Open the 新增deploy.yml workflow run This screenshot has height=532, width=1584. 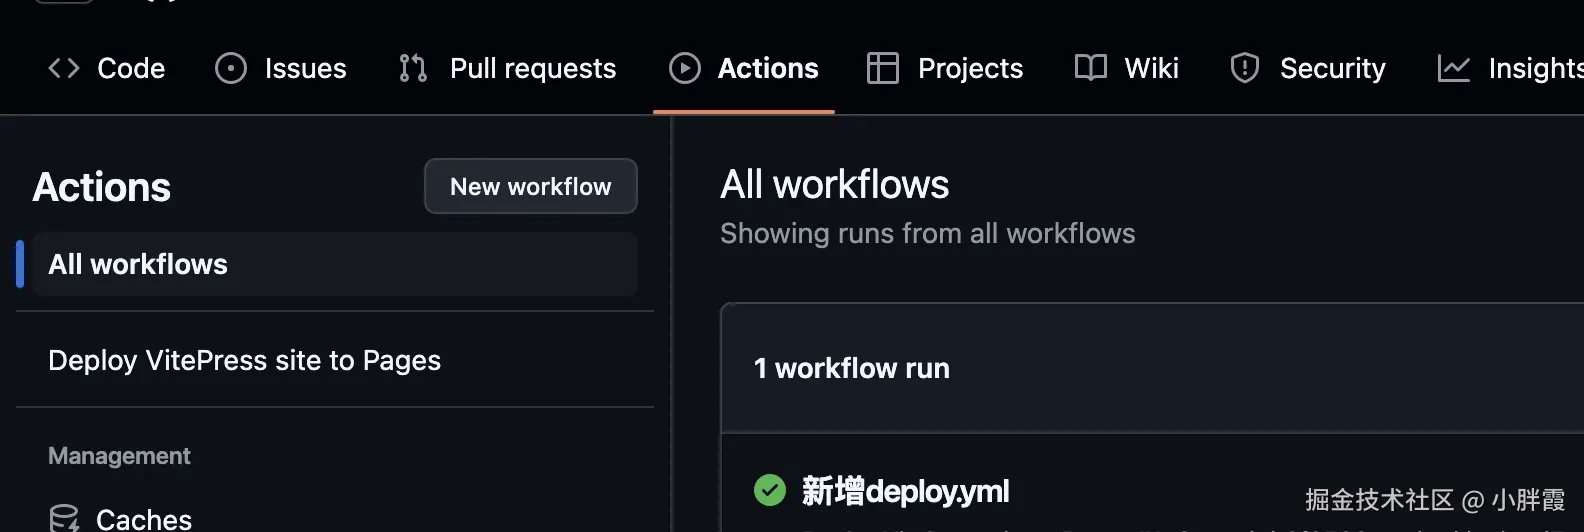pyautogui.click(x=905, y=491)
